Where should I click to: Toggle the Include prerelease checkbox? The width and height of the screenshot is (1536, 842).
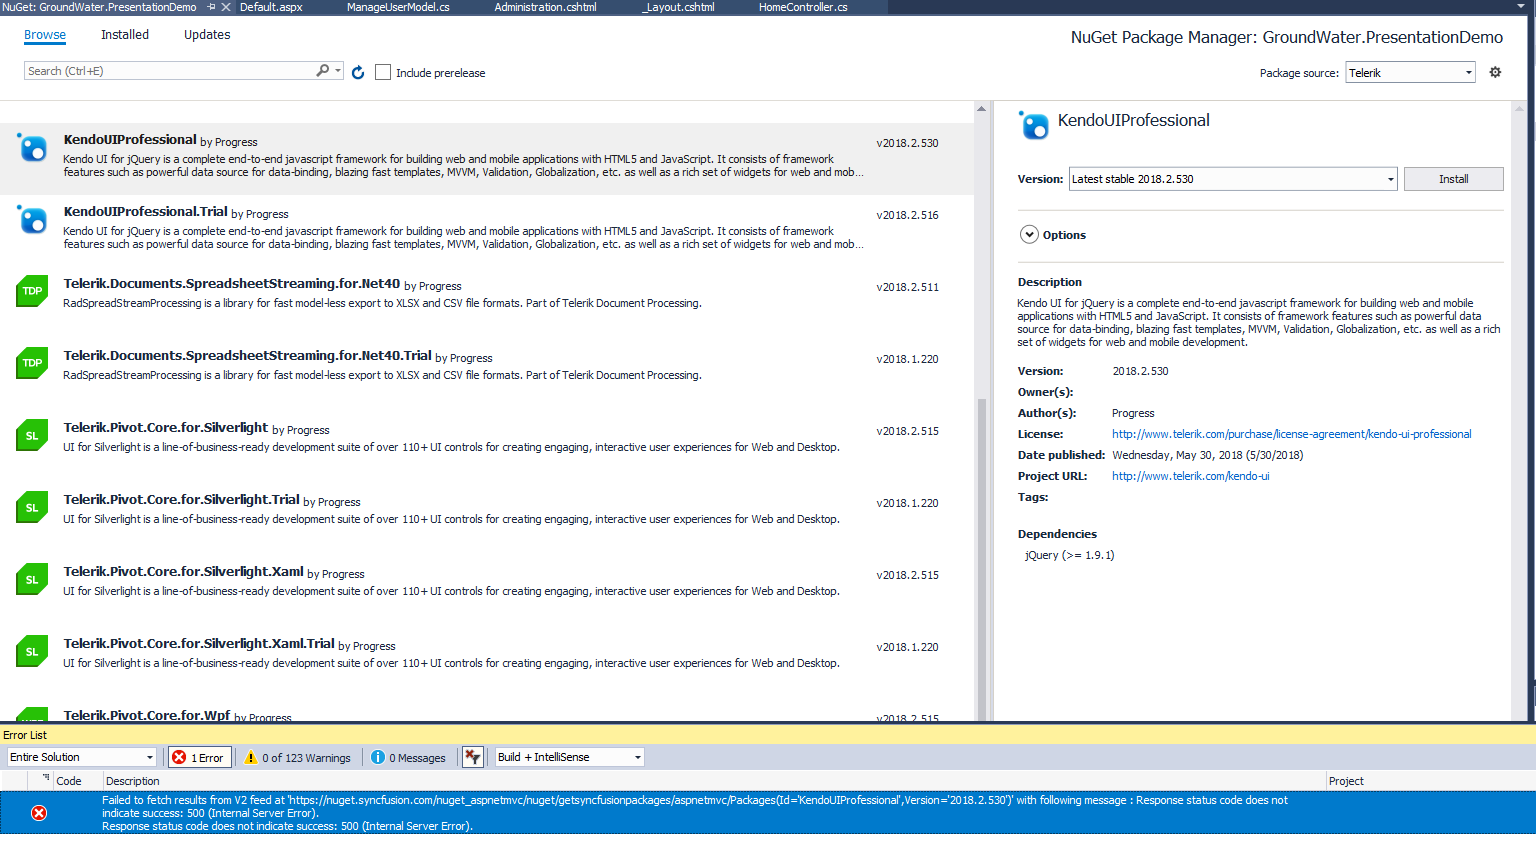[383, 72]
